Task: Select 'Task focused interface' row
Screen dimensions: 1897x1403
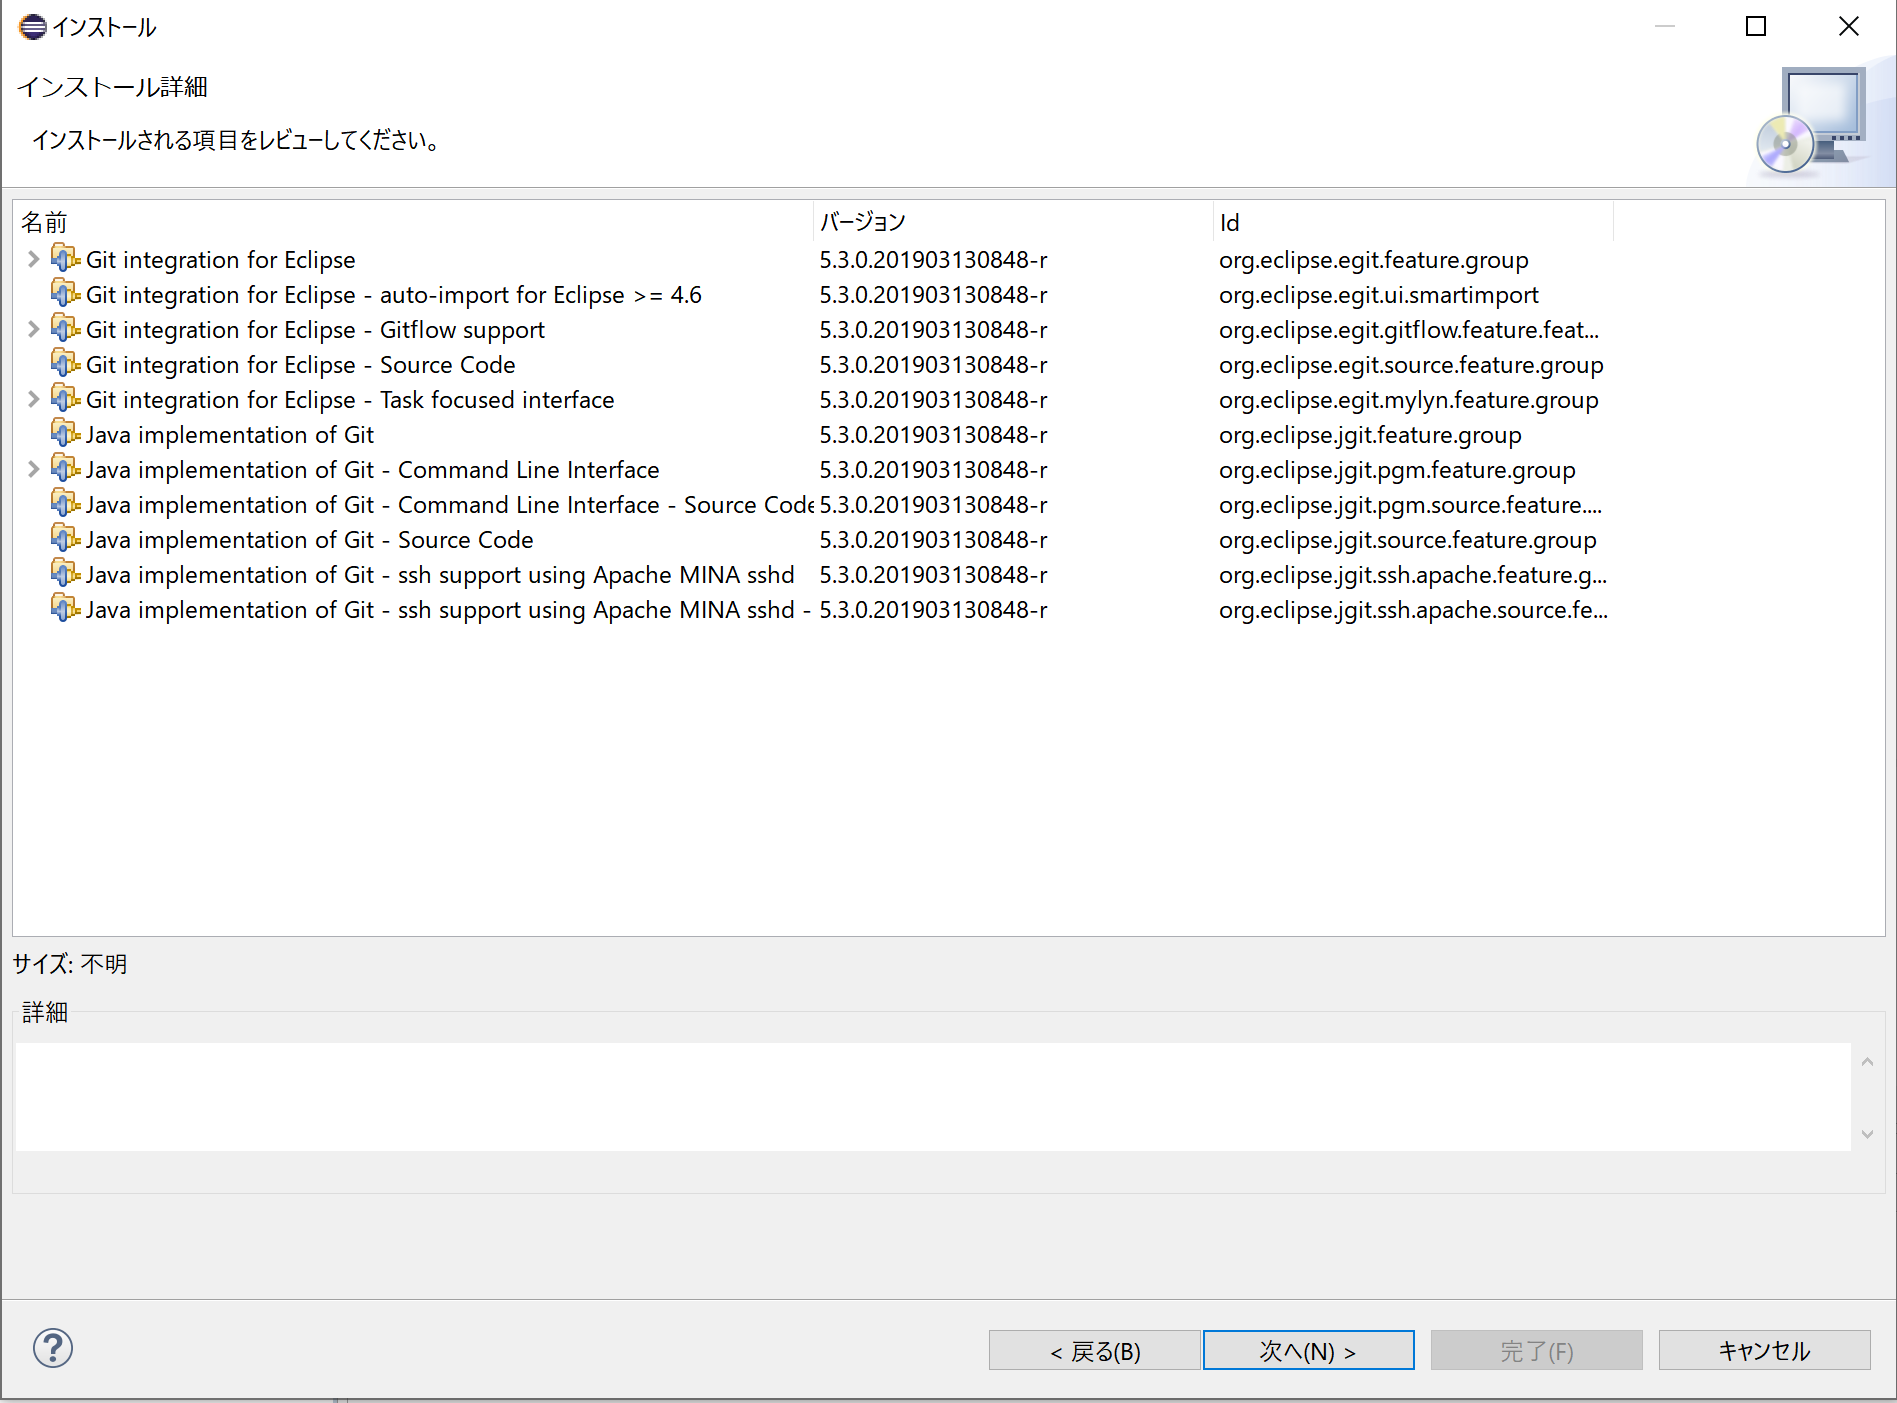Action: [x=350, y=400]
